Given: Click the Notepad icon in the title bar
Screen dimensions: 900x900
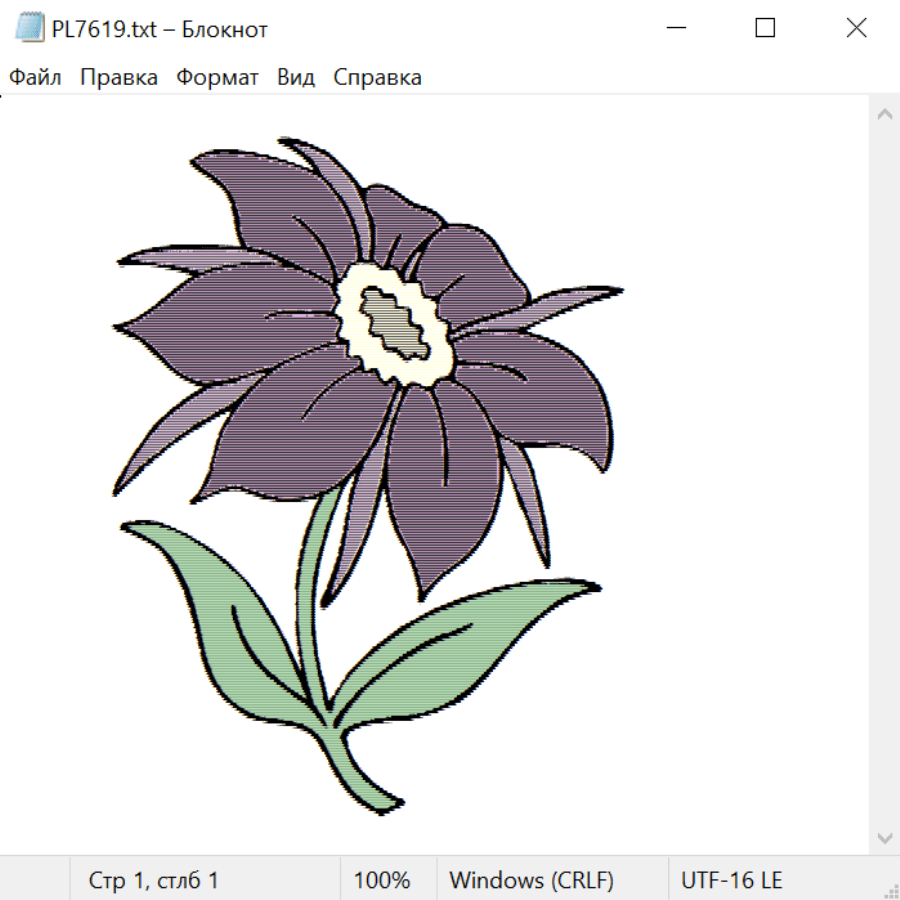Looking at the screenshot, I should tap(30, 29).
